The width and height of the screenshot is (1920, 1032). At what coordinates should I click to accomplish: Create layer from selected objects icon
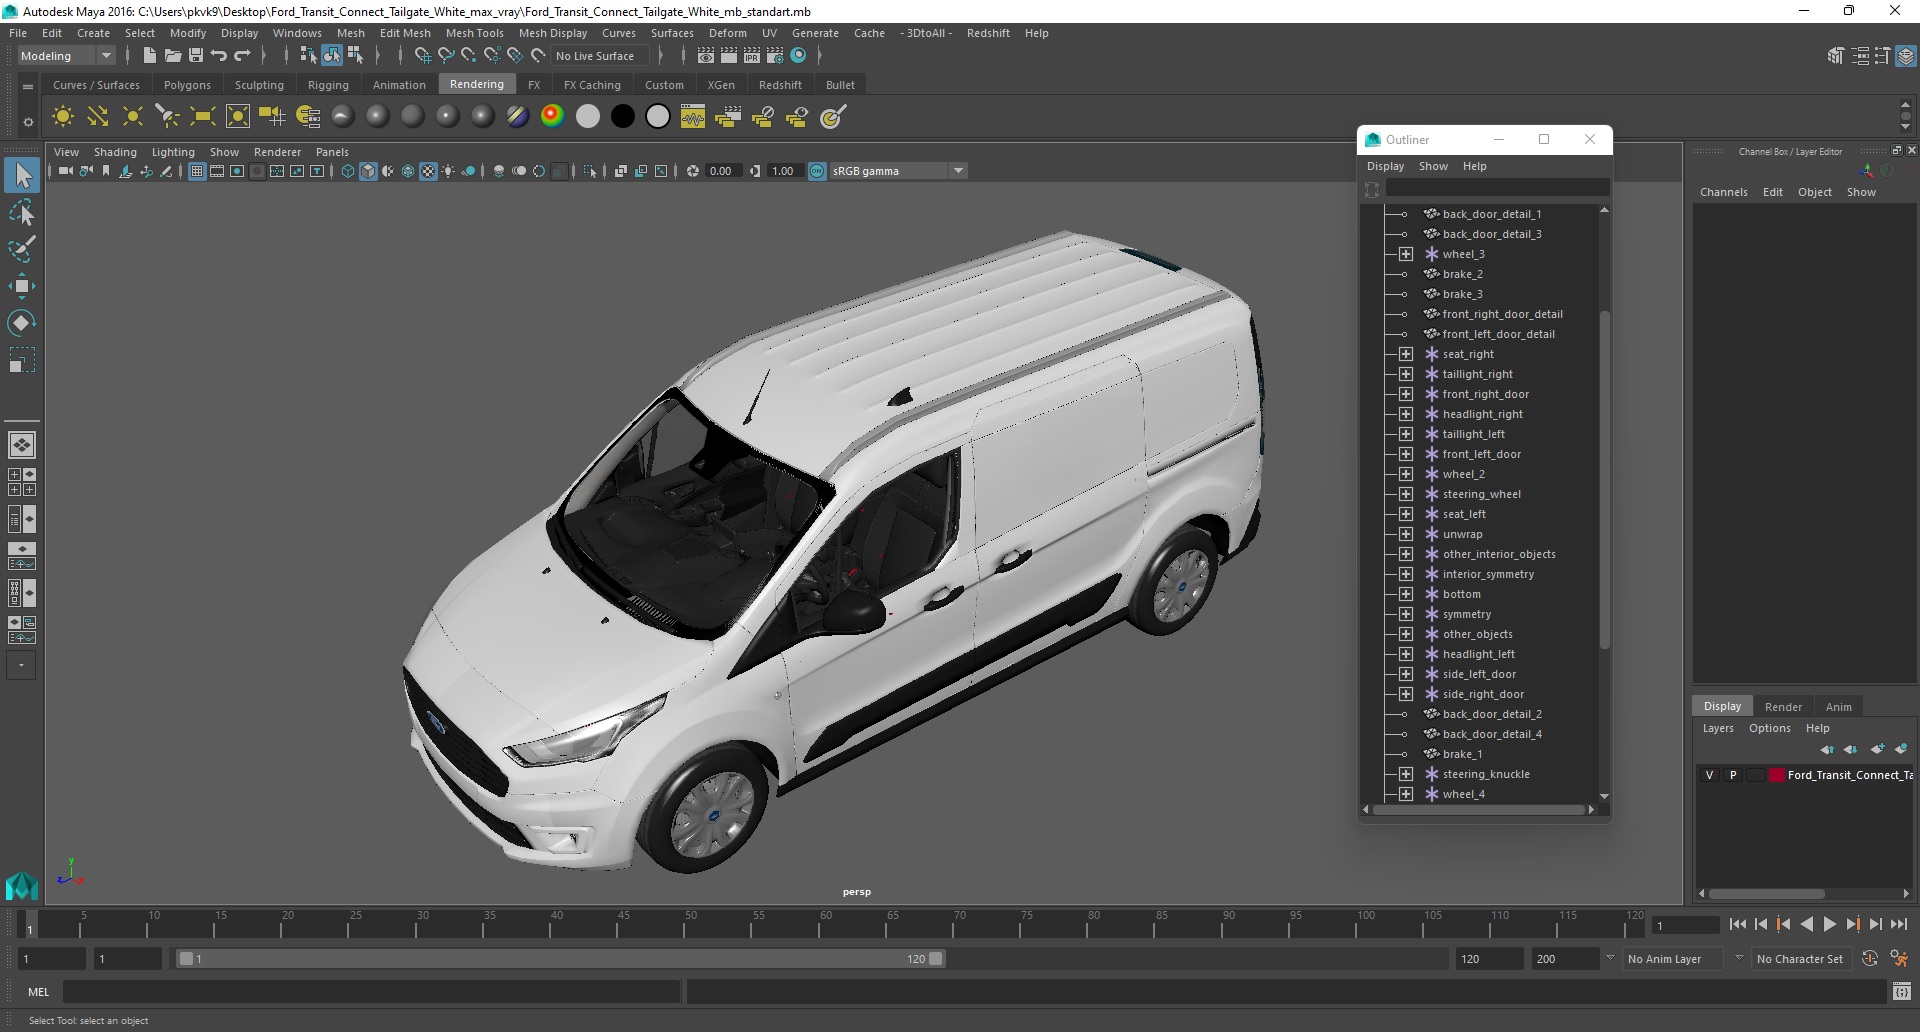1901,749
